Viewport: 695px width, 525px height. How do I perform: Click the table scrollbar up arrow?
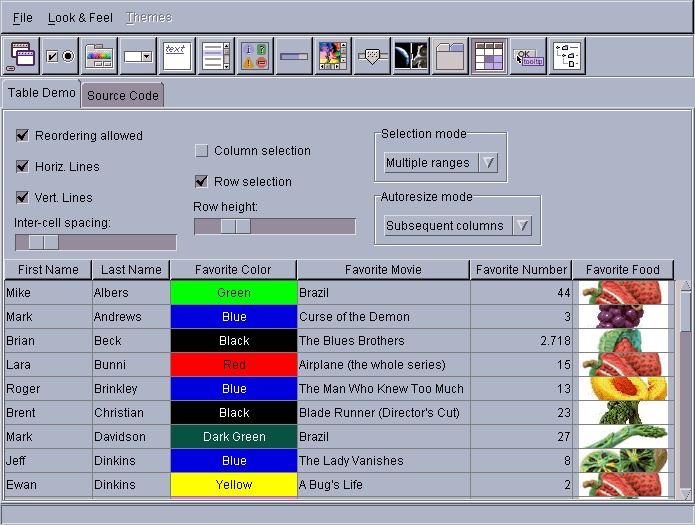point(685,286)
